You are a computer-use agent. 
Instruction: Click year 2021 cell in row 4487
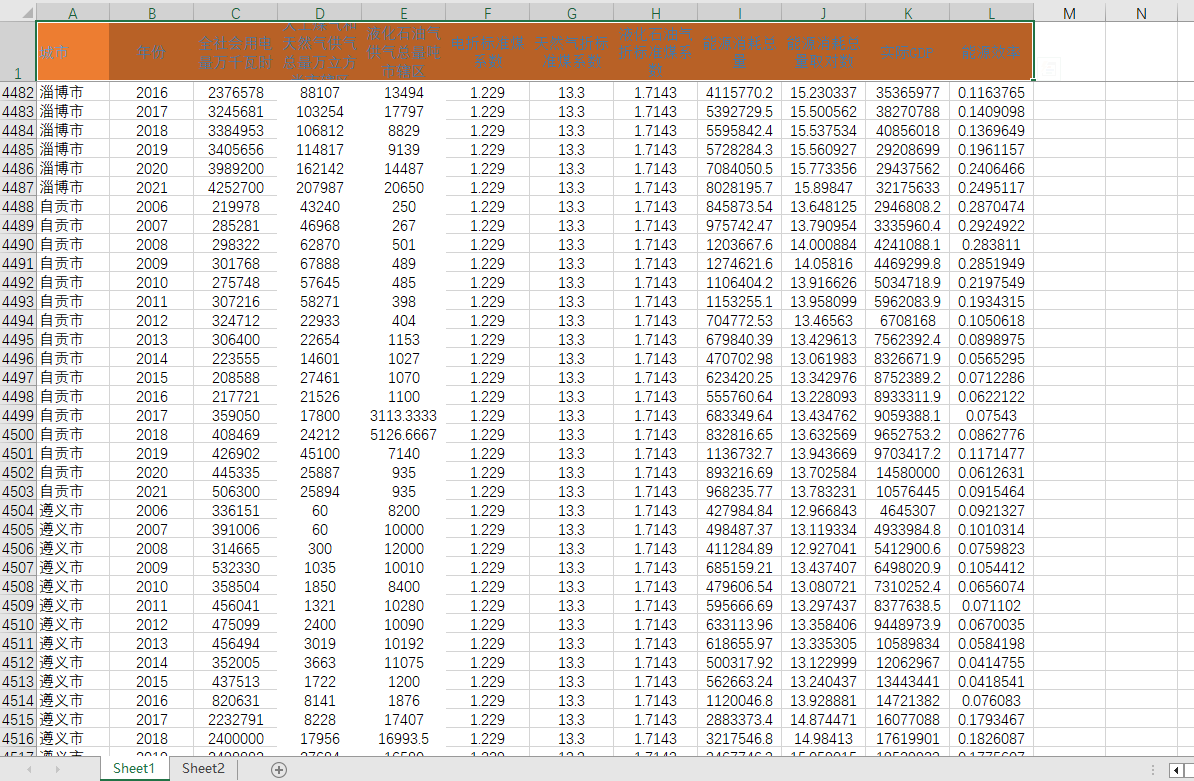click(x=152, y=187)
